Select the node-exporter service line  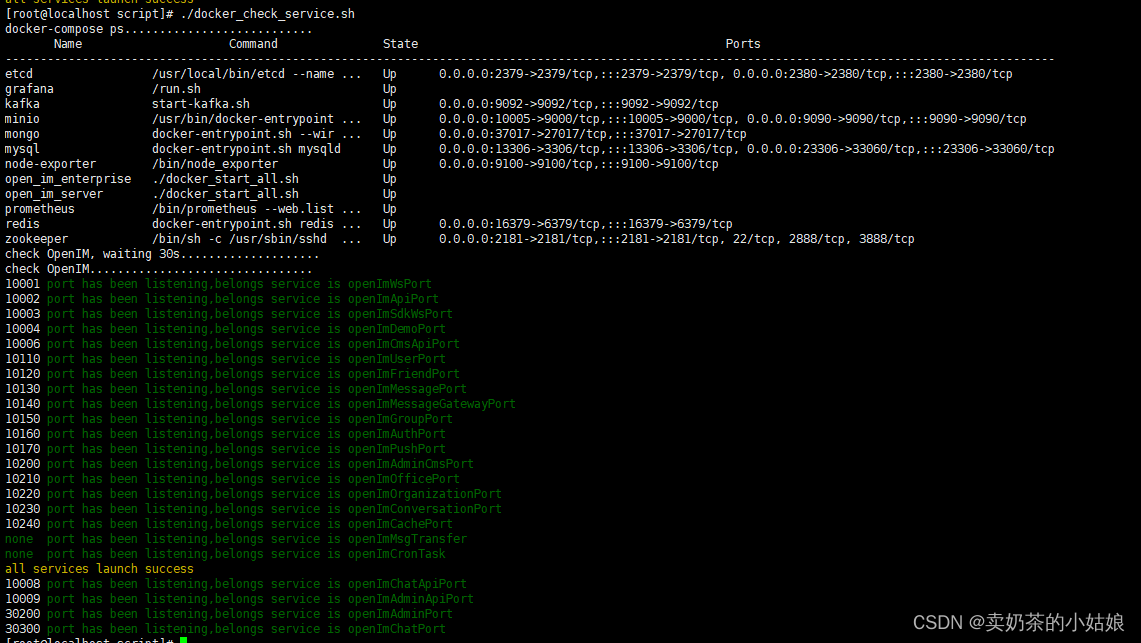(x=48, y=163)
